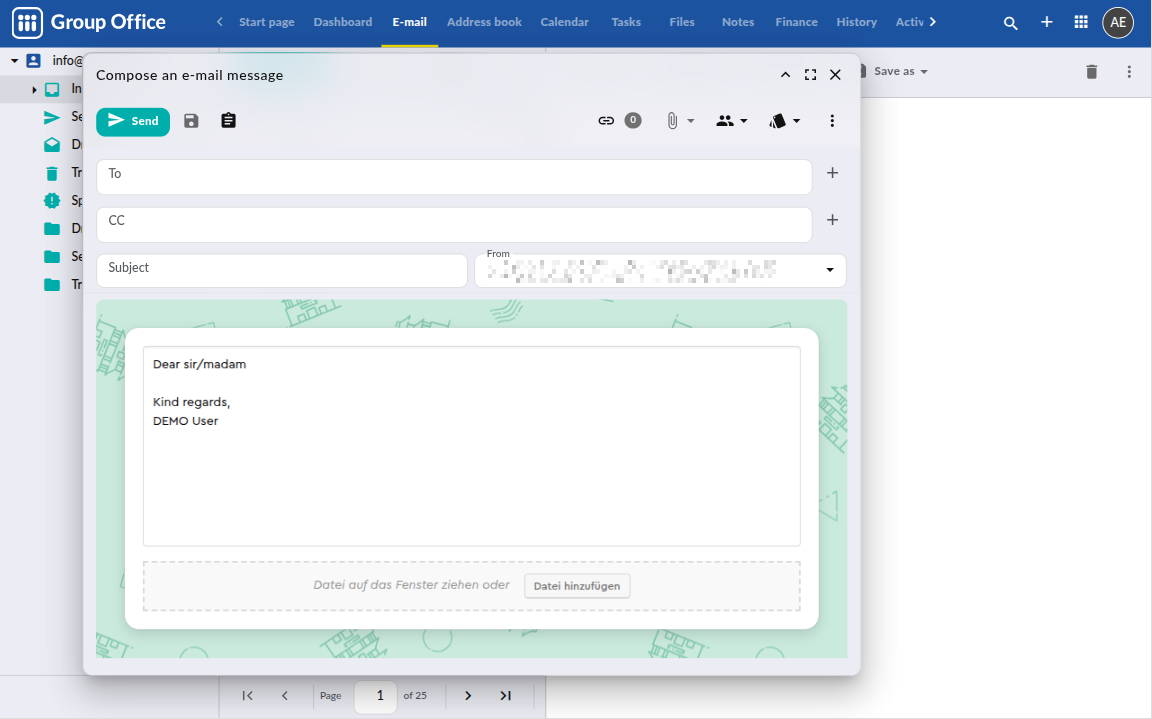The image size is (1152, 719).
Task: Select the Drafts open-envelope folder icon
Action: click(52, 145)
